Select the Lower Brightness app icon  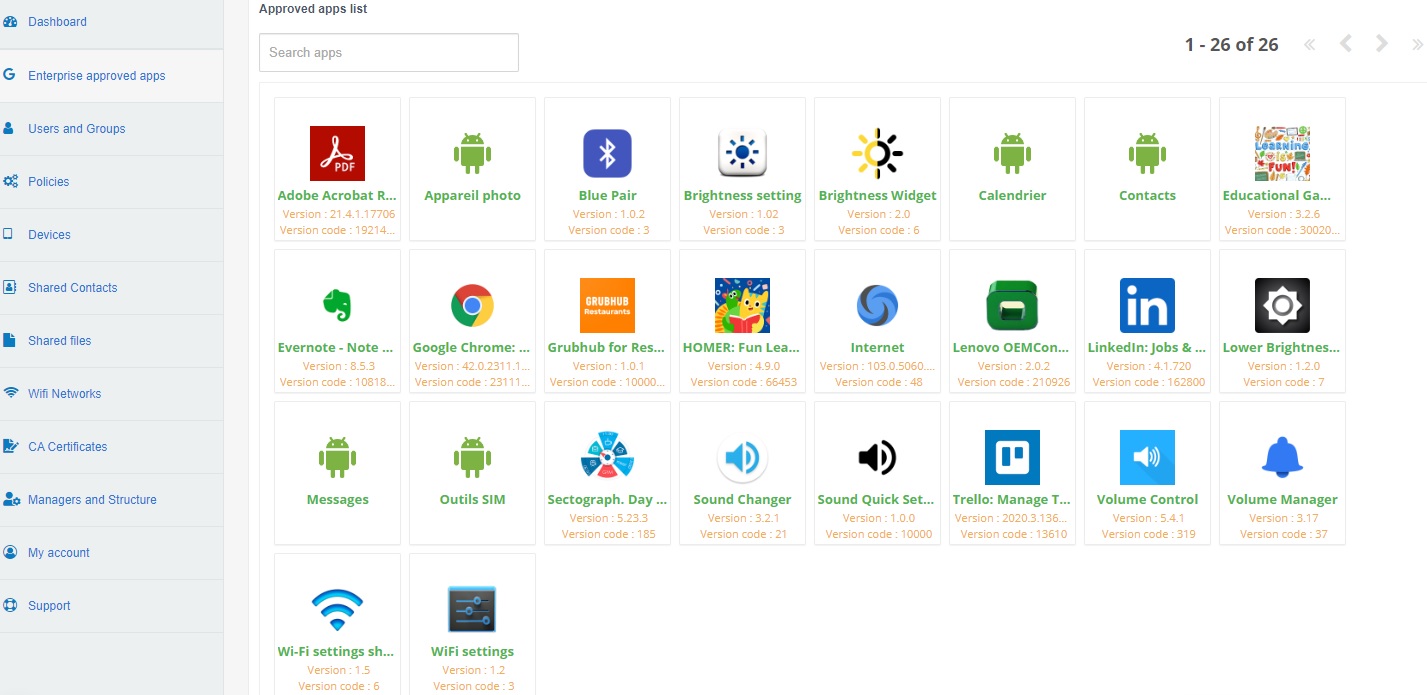pyautogui.click(x=1282, y=305)
